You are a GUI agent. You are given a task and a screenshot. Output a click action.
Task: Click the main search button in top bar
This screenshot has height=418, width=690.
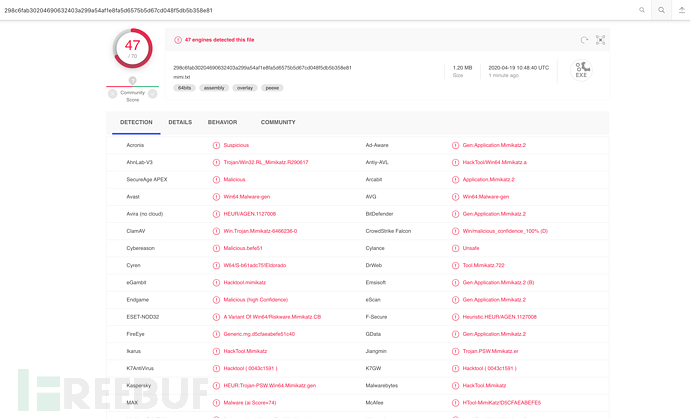click(x=661, y=10)
